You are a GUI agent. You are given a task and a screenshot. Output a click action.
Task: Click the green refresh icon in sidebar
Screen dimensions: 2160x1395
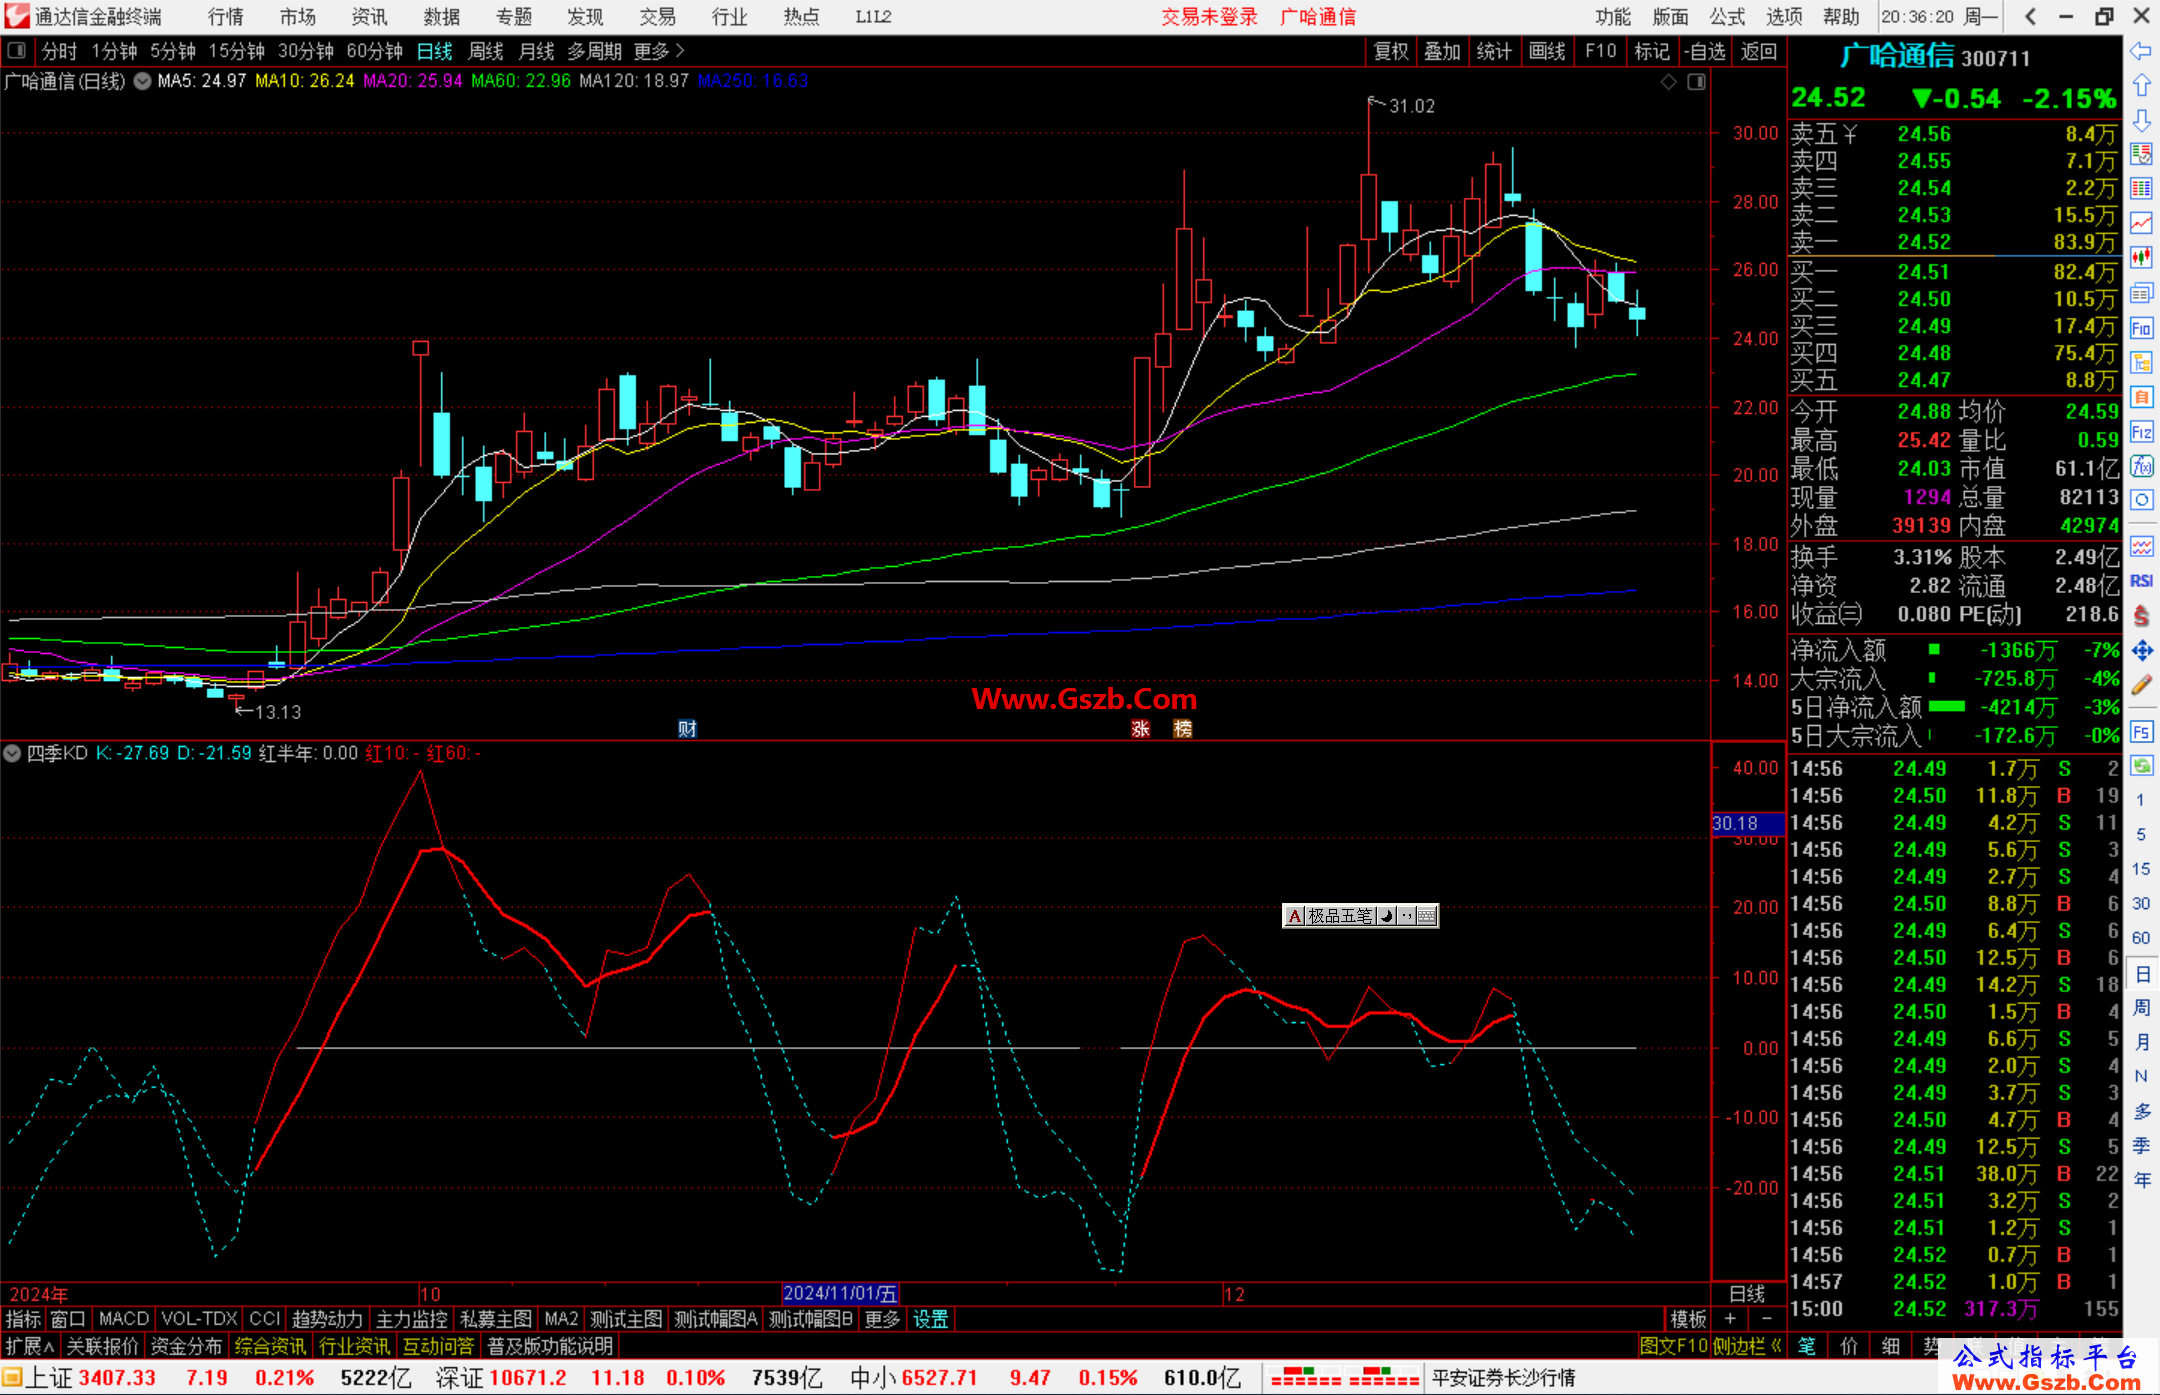point(2141,766)
